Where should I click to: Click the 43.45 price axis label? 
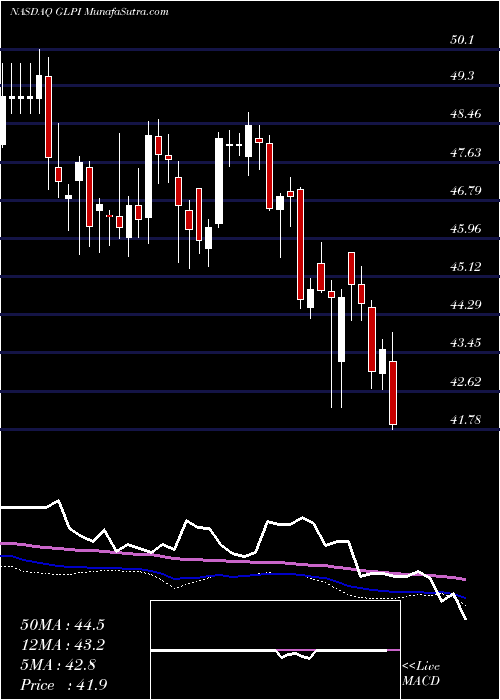point(465,343)
